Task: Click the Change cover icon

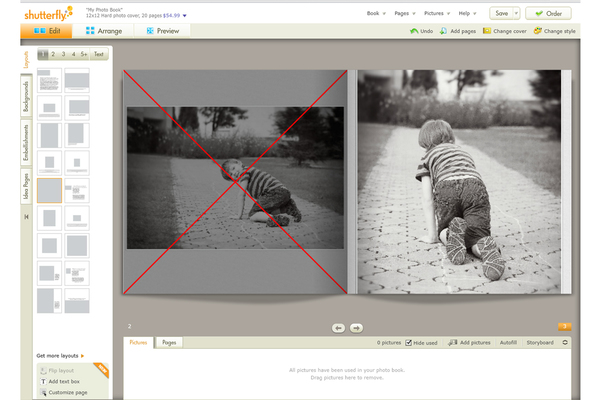Action: coord(487,31)
